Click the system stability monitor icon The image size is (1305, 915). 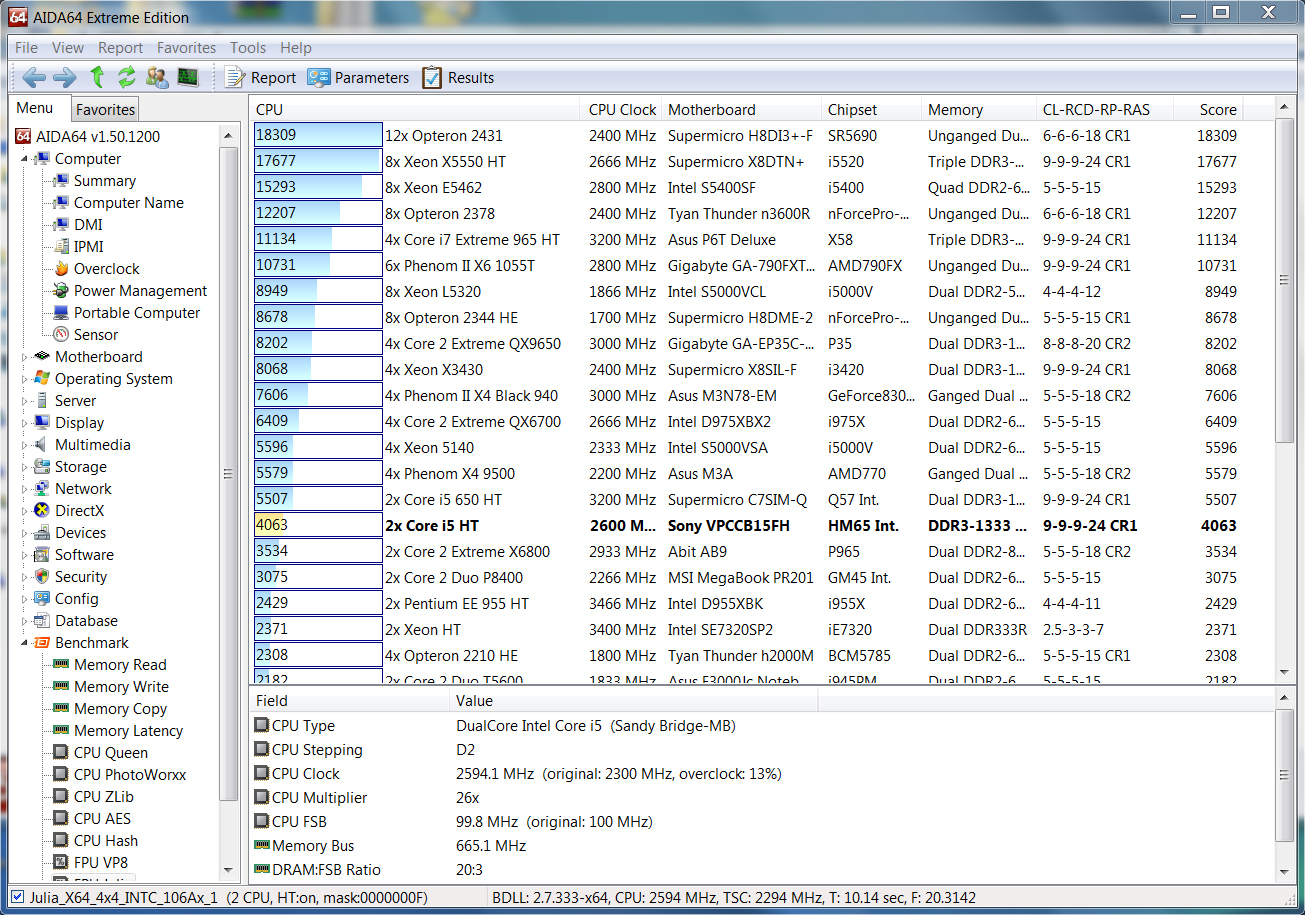click(x=187, y=77)
